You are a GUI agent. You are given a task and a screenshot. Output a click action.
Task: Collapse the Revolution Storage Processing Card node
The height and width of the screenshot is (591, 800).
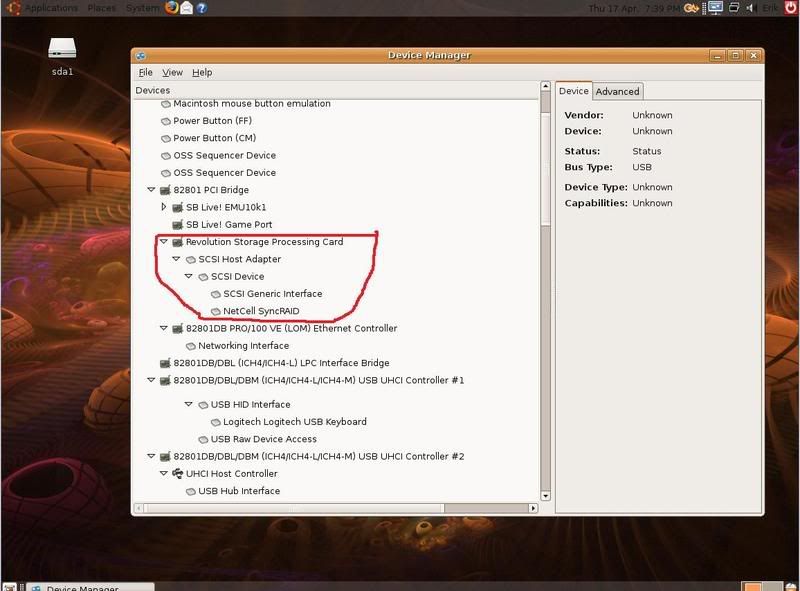(163, 241)
